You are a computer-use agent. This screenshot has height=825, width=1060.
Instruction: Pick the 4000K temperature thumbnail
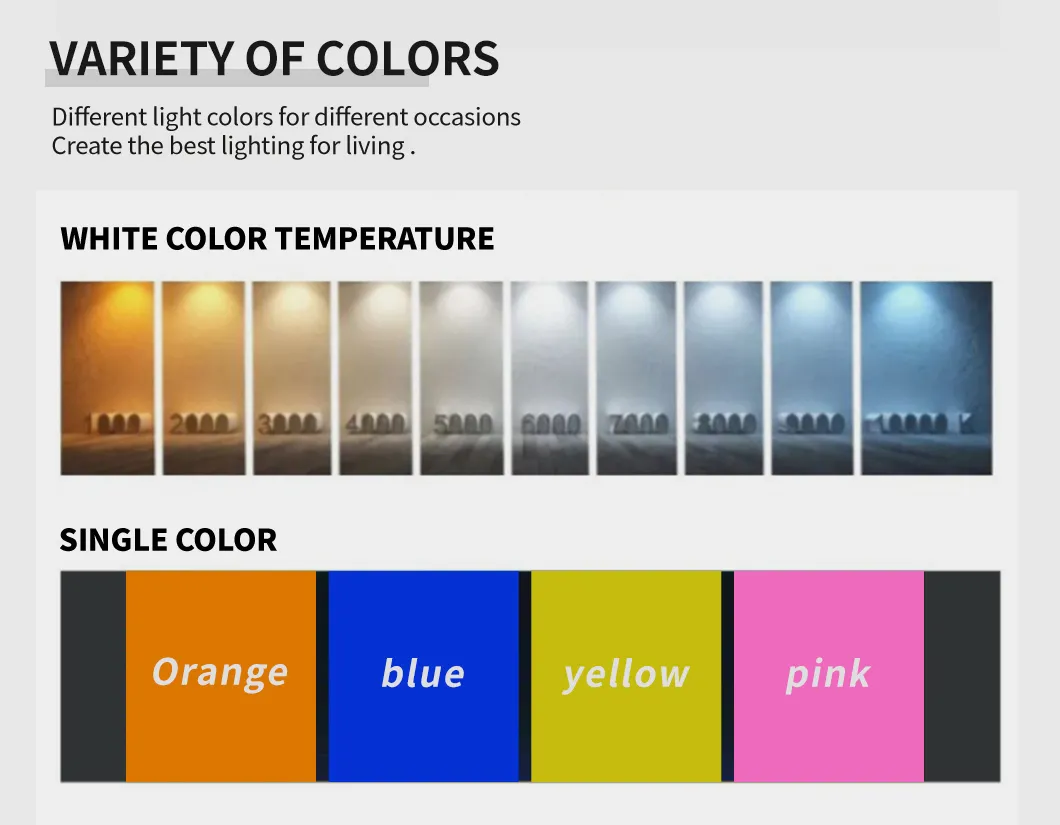tap(375, 377)
